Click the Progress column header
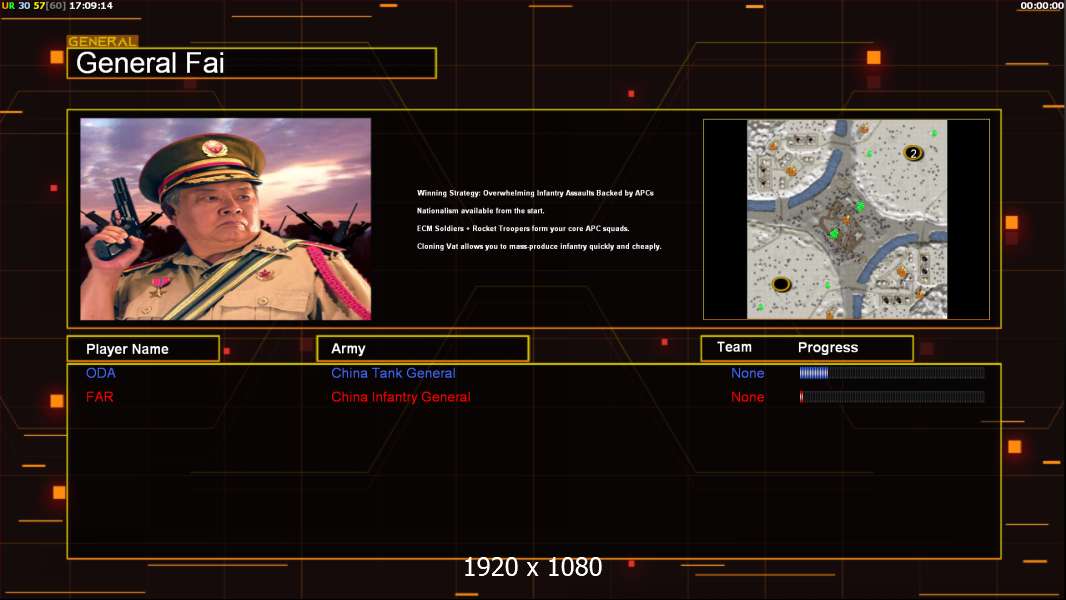Screen dimensions: 1066x600 pos(827,347)
